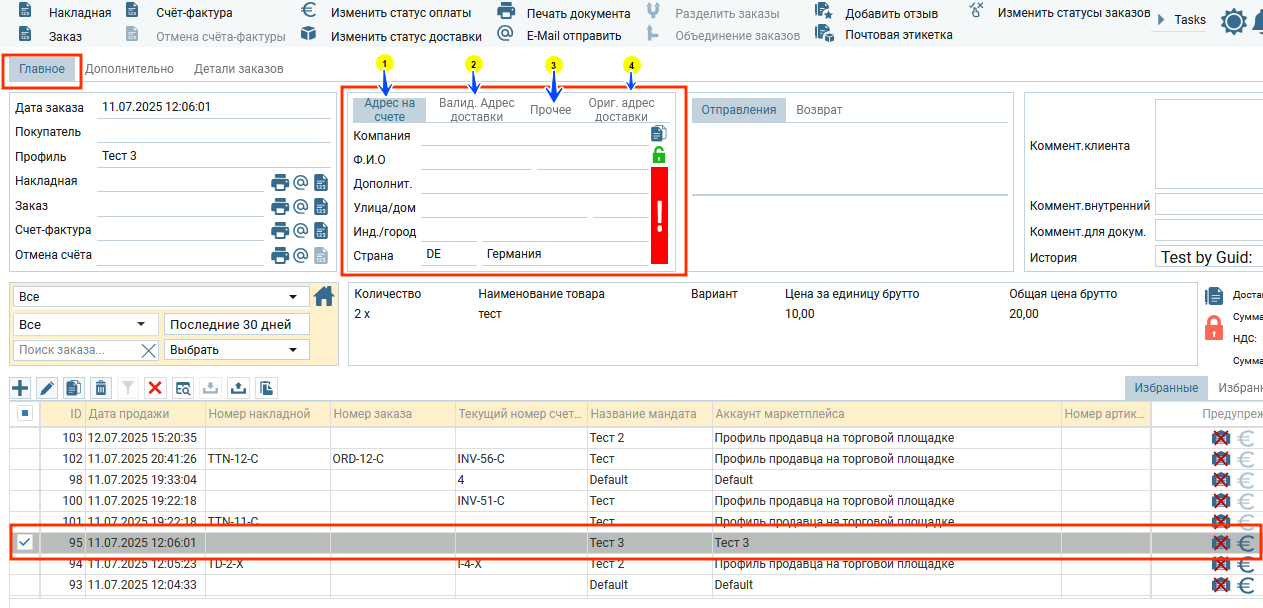Screen dimensions: 1263x608
Task: Expand the 'Выбрать' dropdown
Action: [x=236, y=350]
